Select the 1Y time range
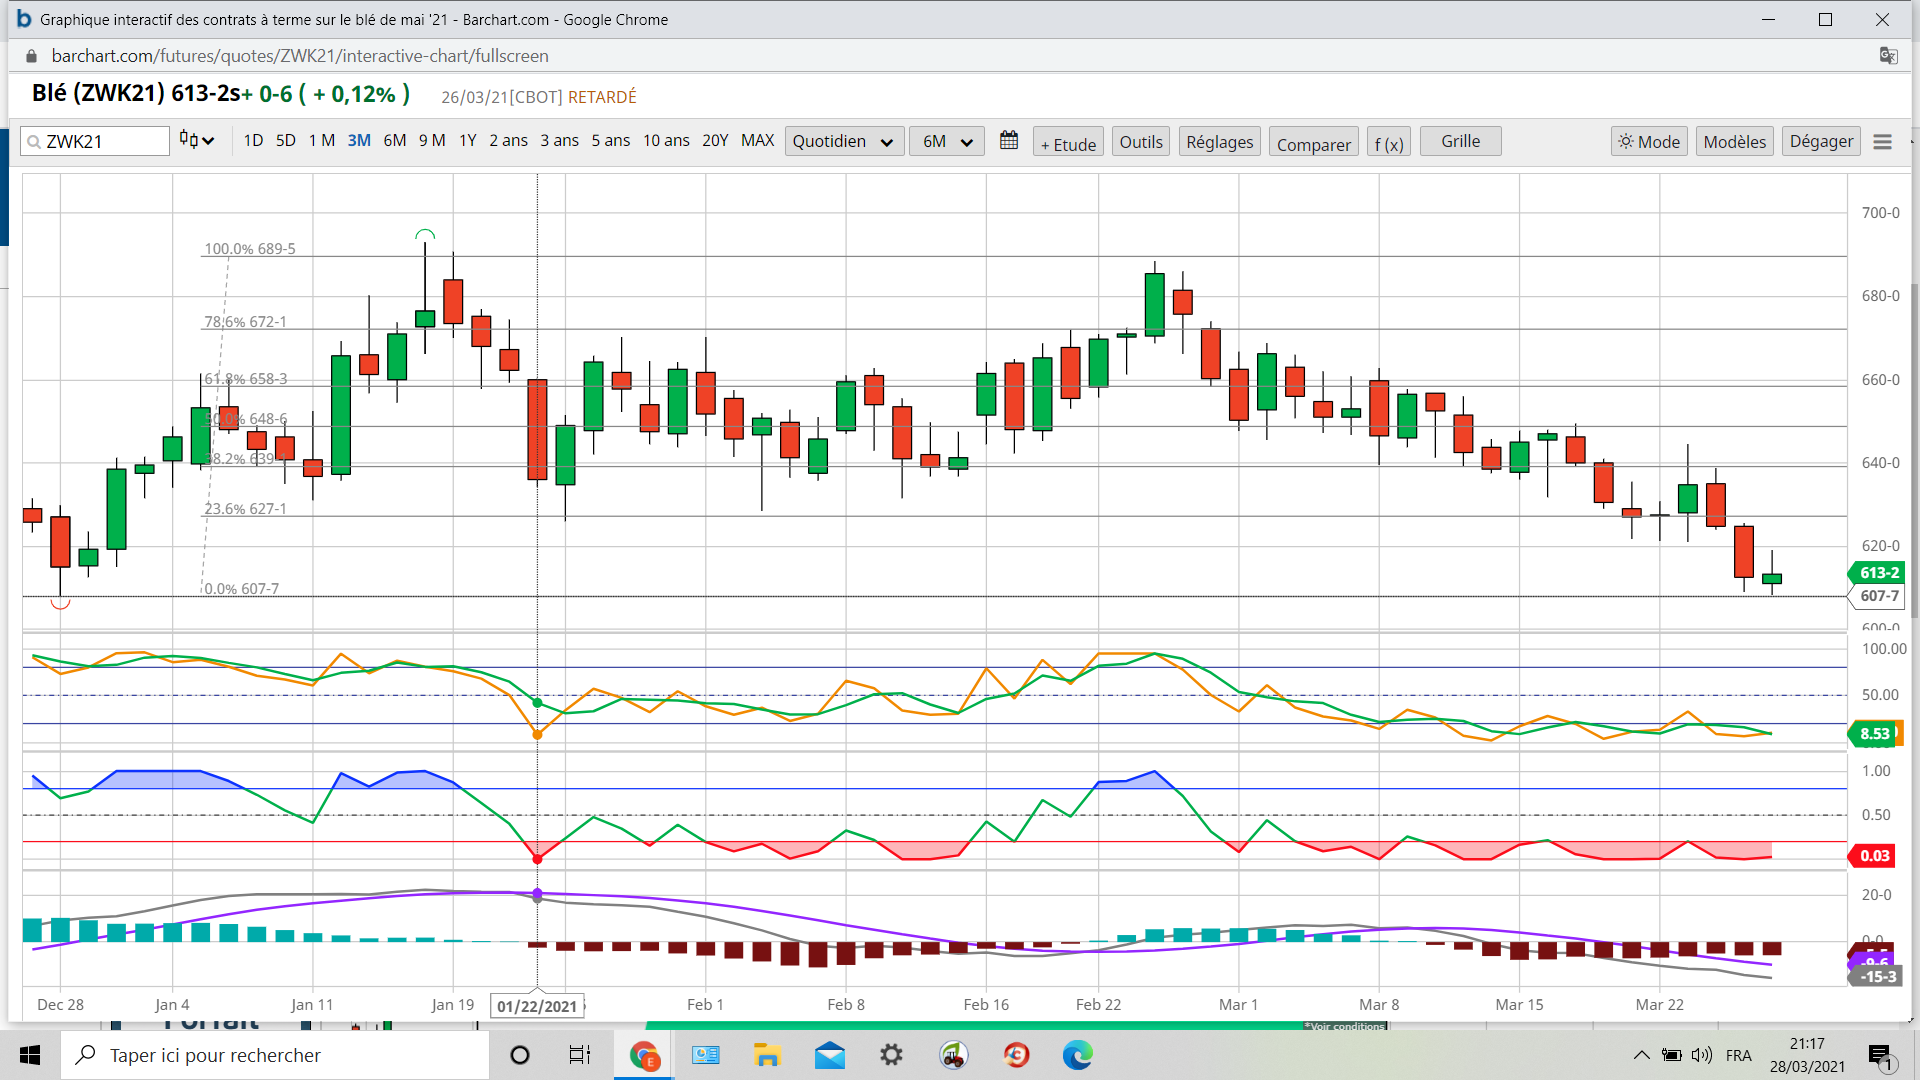1920x1080 pixels. 467,141
